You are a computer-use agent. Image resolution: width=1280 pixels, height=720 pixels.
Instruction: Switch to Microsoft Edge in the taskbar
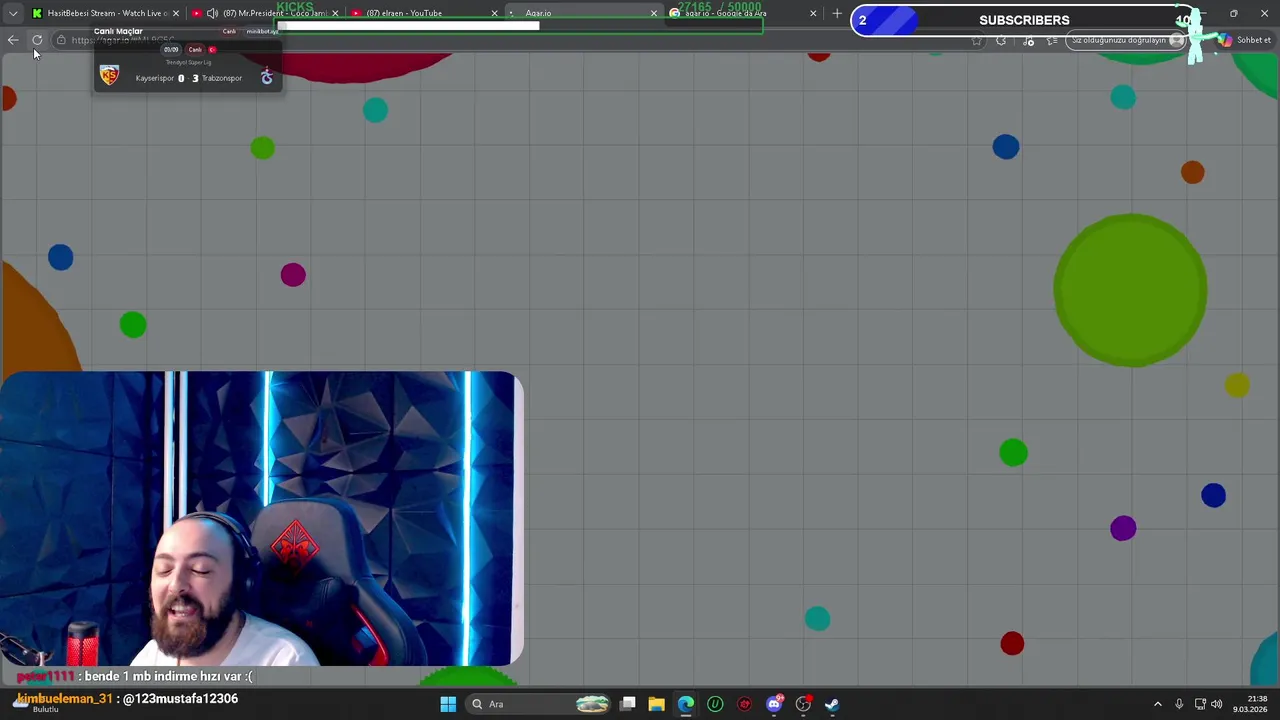coord(686,704)
